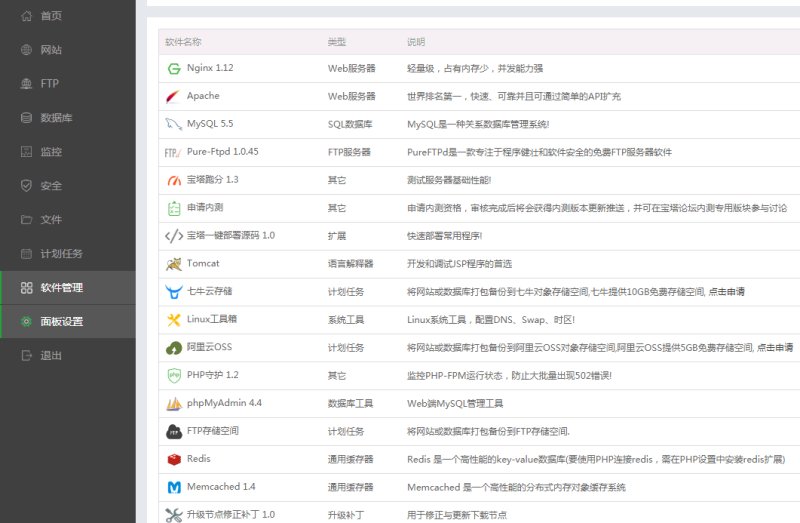Click the 申请内测 checklist icon

pyautogui.click(x=174, y=208)
